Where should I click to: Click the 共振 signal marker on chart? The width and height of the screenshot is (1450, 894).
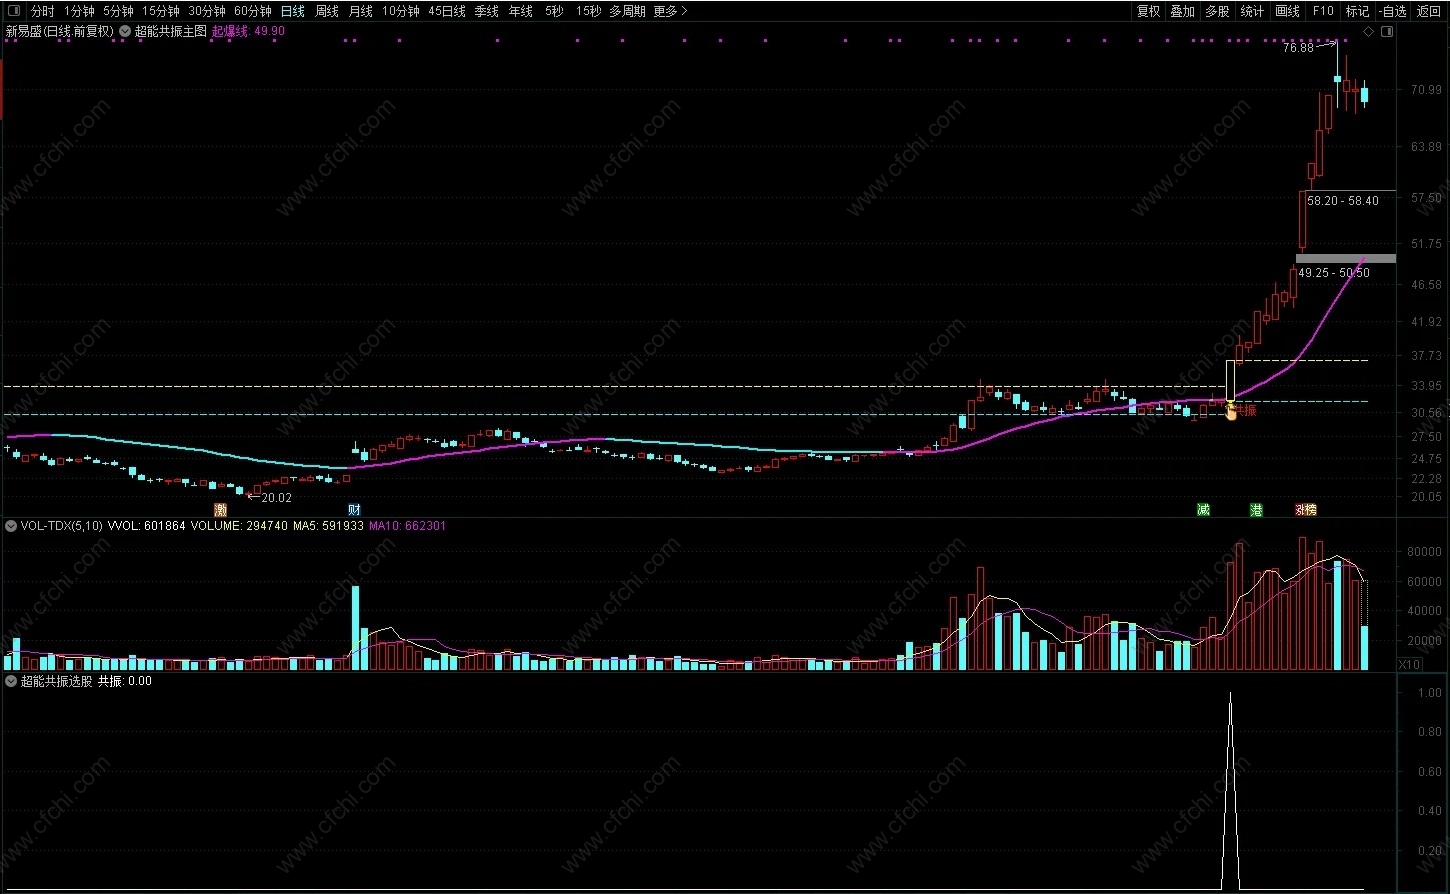(1244, 410)
